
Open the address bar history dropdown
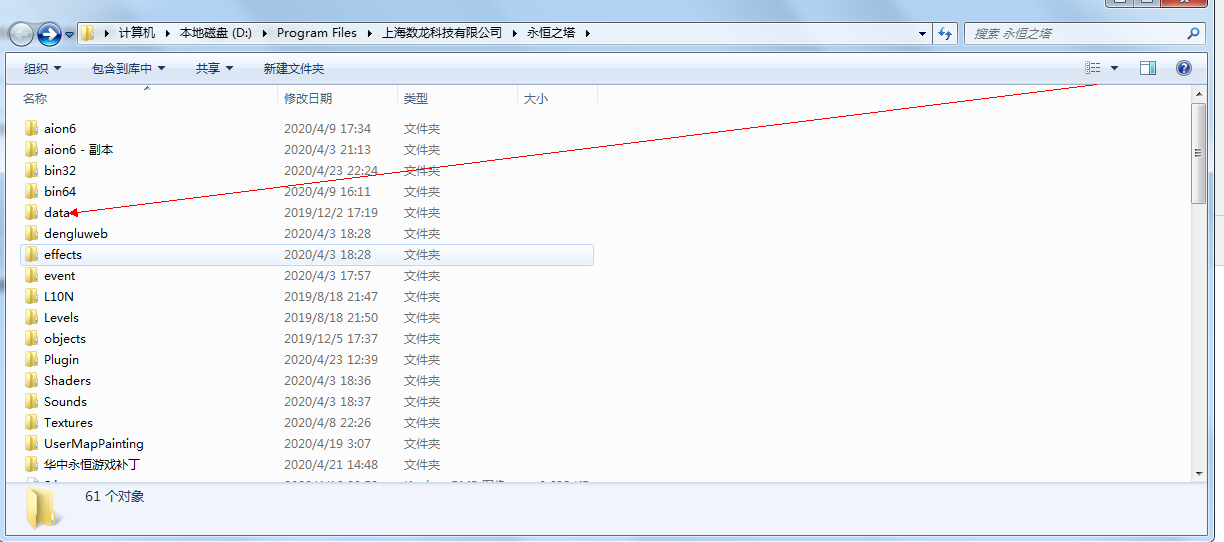922,33
